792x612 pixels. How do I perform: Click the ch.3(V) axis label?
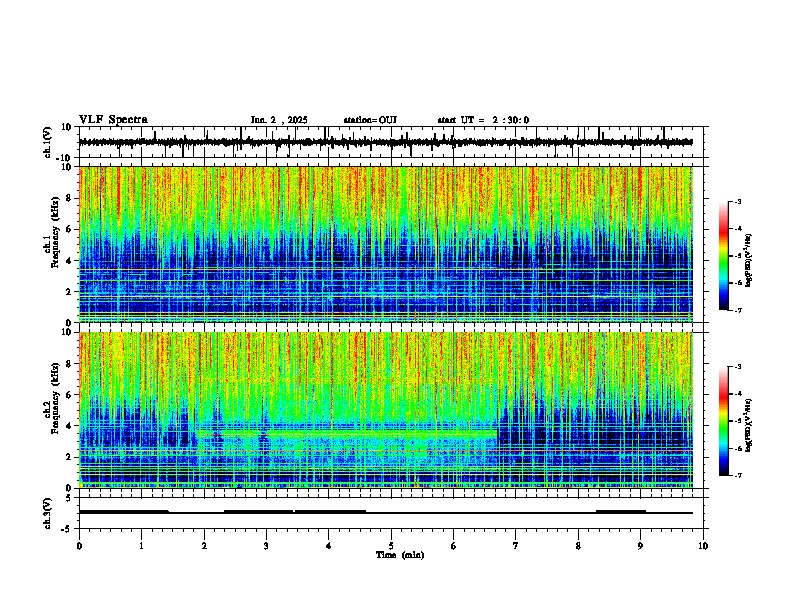(x=48, y=513)
